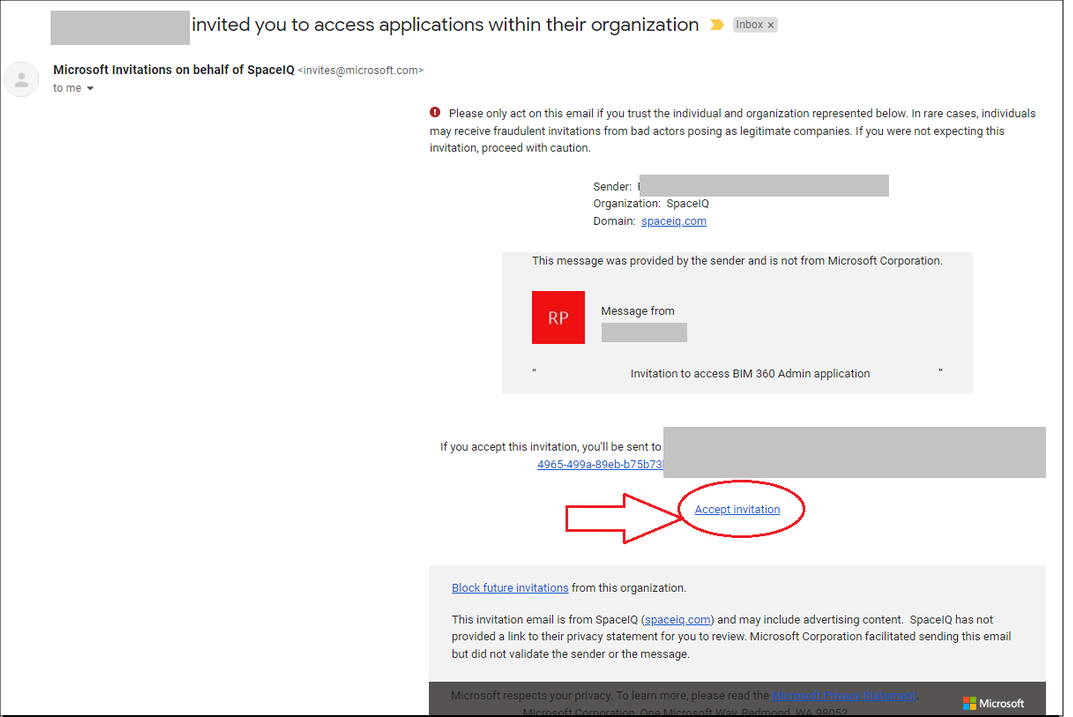This screenshot has width=1073, height=717.
Task: Click the BIM 360 Admin application invitation message
Action: coord(749,374)
